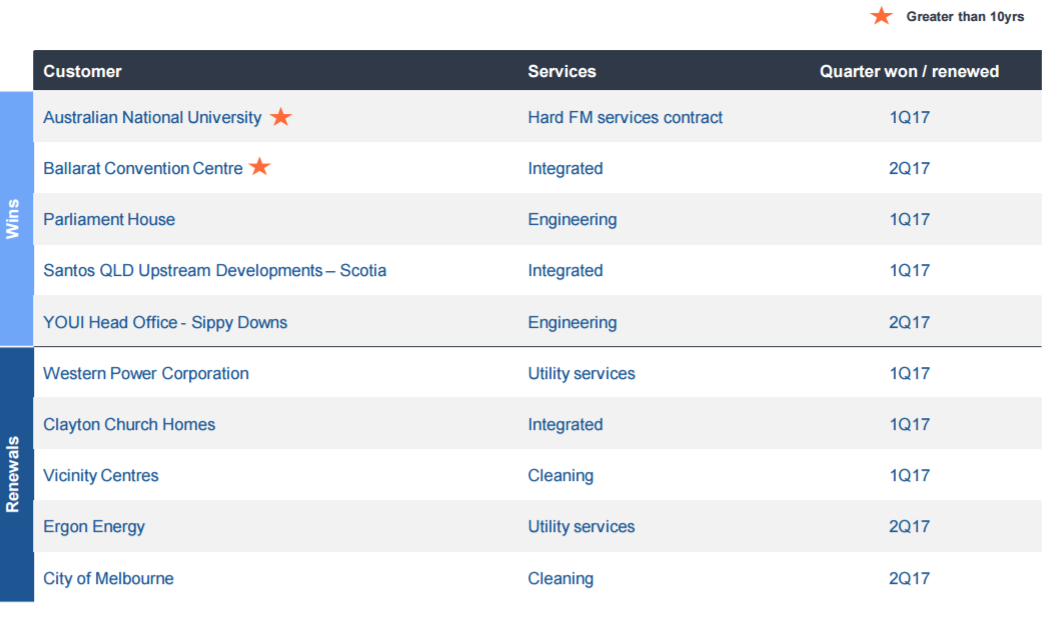Click the Greater than 10yrs legend text
This screenshot has width=1060, height=624.
click(965, 16)
